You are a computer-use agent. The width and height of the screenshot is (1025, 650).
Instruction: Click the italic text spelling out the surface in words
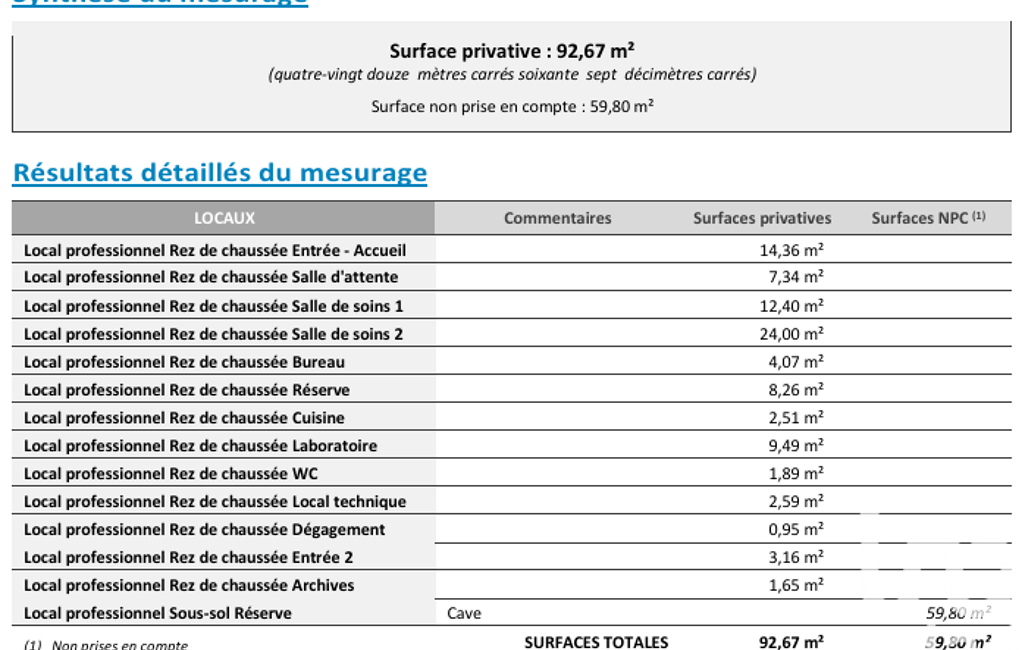pos(512,75)
